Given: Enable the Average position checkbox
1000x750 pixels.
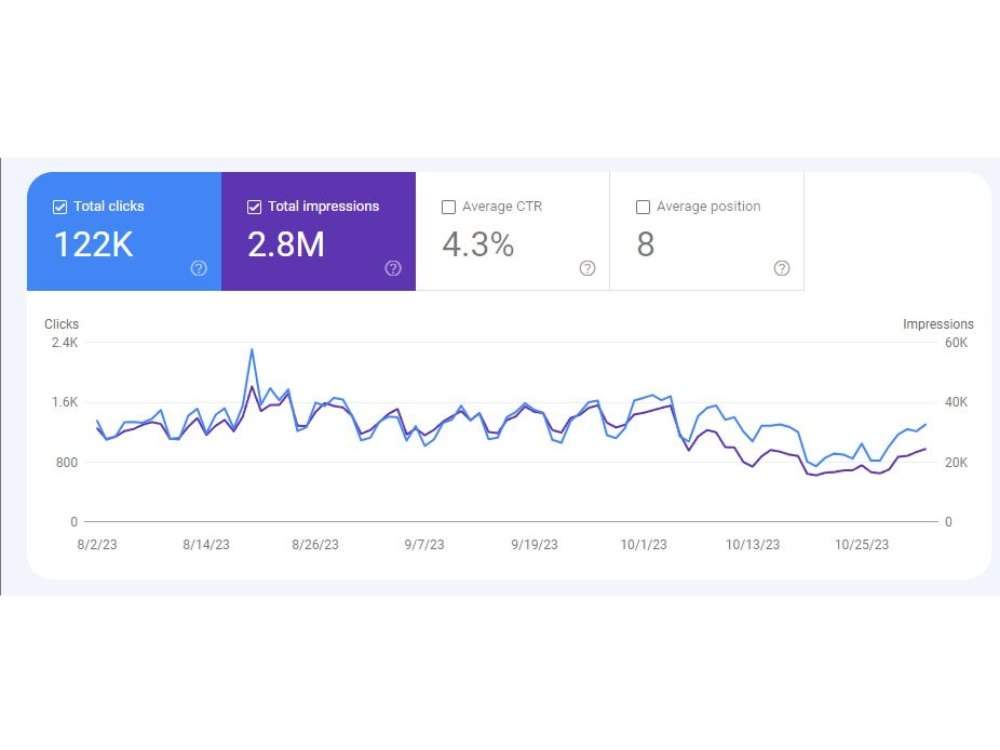Looking at the screenshot, I should point(643,207).
